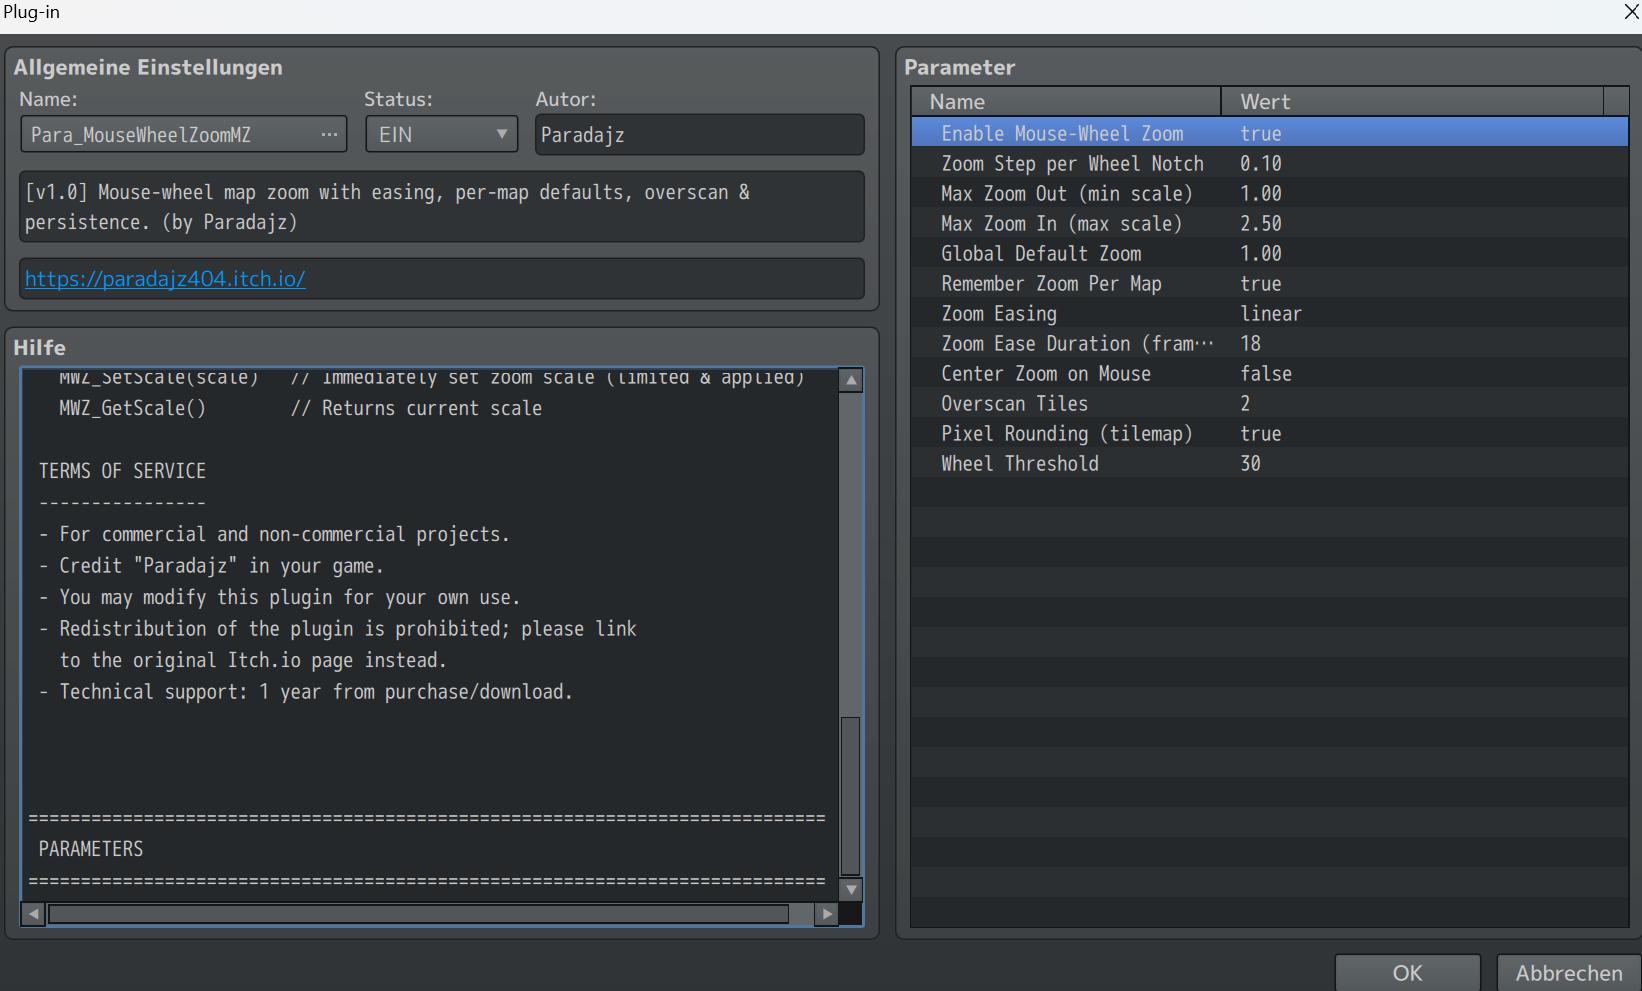Click the value 1.00 for Global Default Zoom
Screen dimensions: 1642x991
click(x=1260, y=253)
